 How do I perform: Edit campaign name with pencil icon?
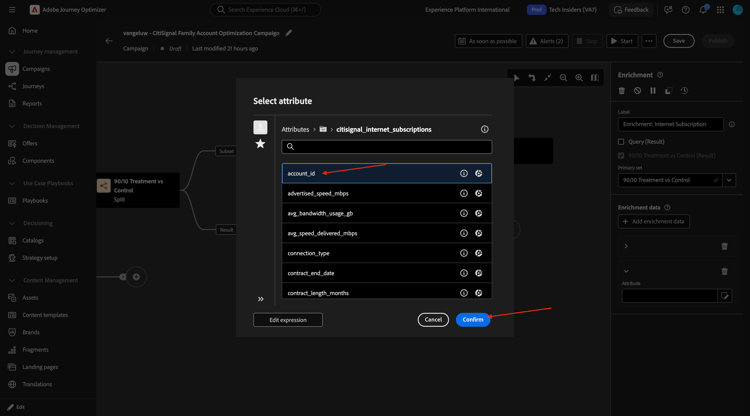[x=288, y=33]
